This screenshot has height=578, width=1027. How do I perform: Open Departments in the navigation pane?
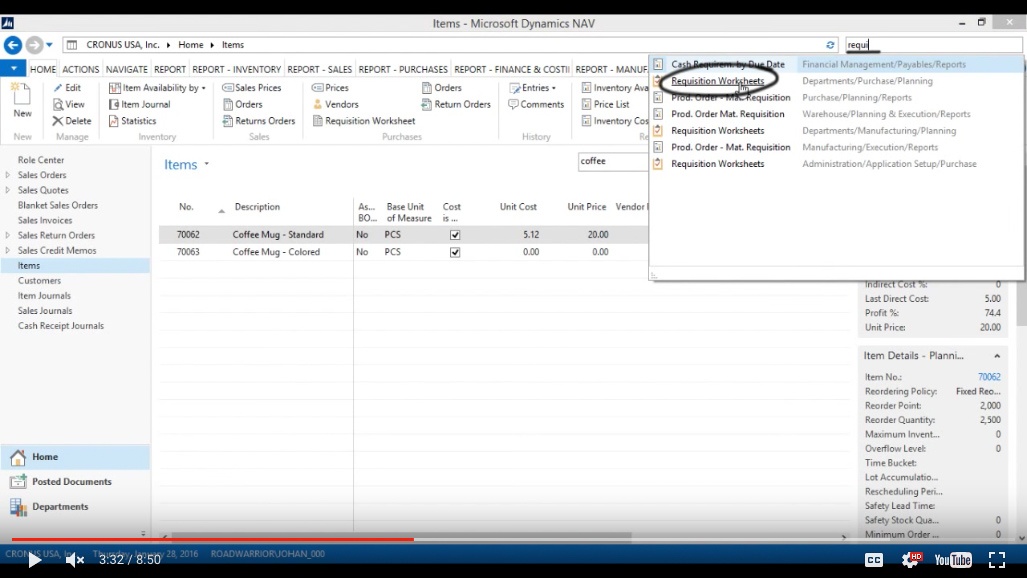point(60,507)
